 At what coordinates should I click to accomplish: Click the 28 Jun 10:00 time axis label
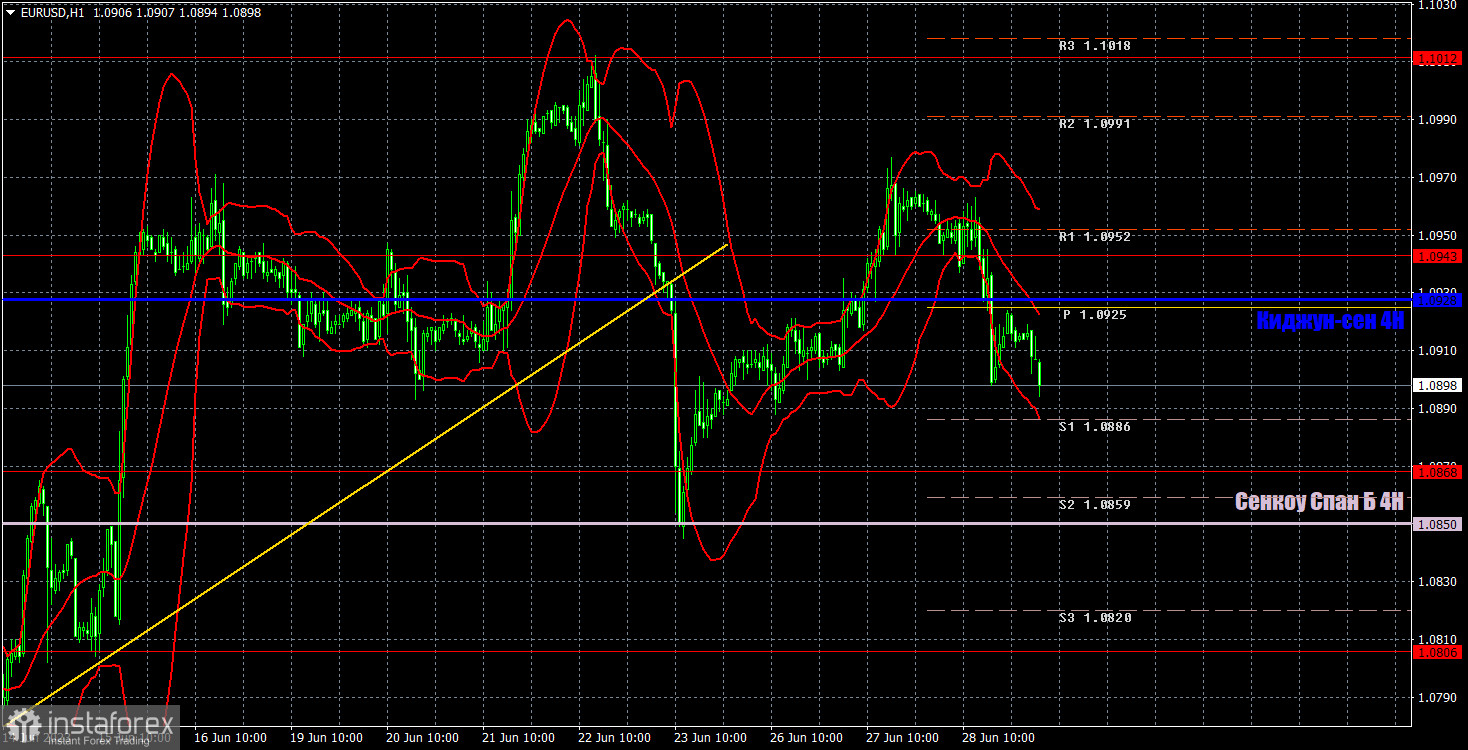[x=1000, y=738]
